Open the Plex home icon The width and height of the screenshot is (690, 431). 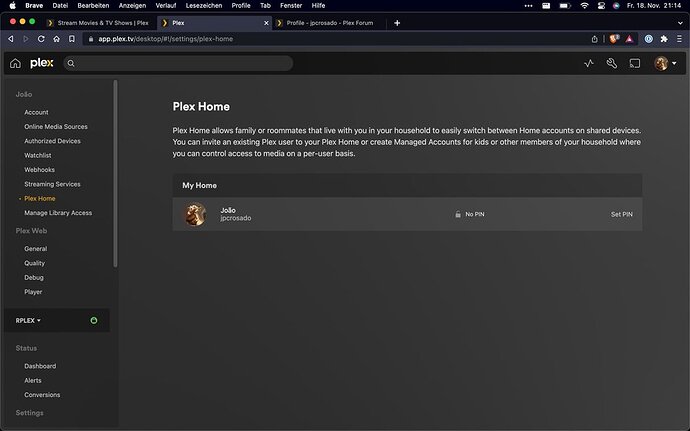pos(15,63)
